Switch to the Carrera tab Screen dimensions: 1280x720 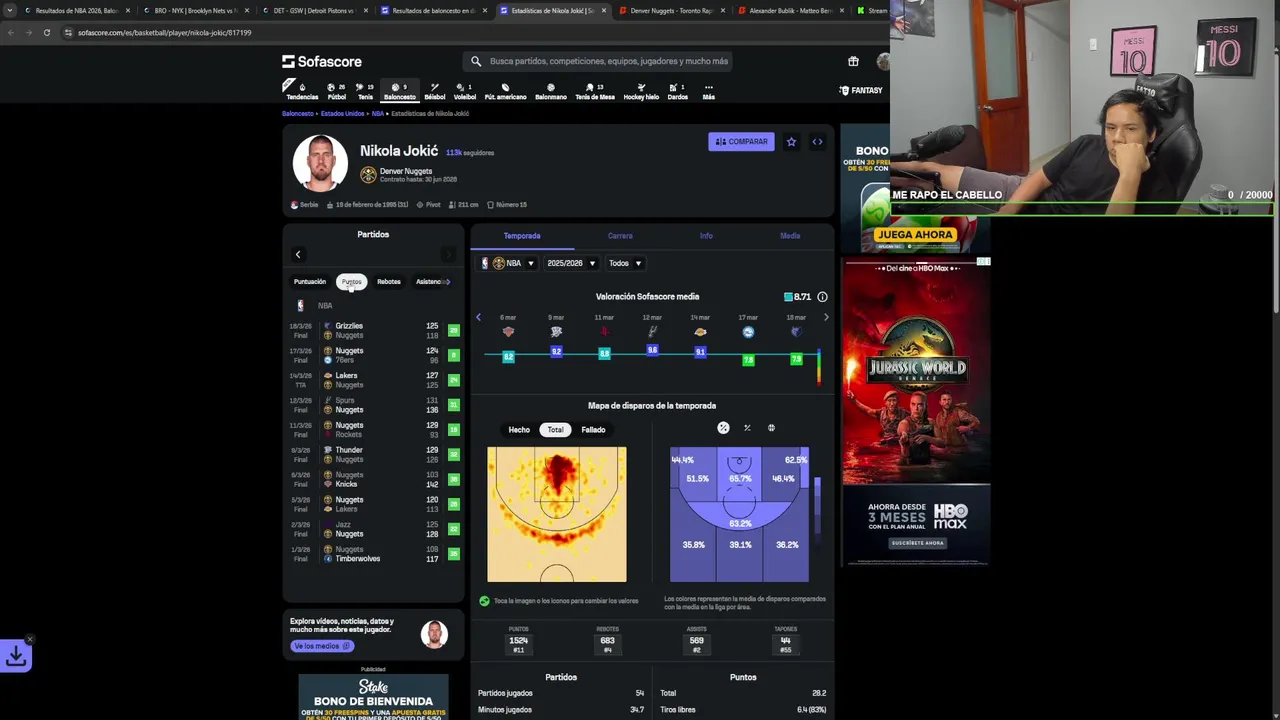tap(620, 236)
